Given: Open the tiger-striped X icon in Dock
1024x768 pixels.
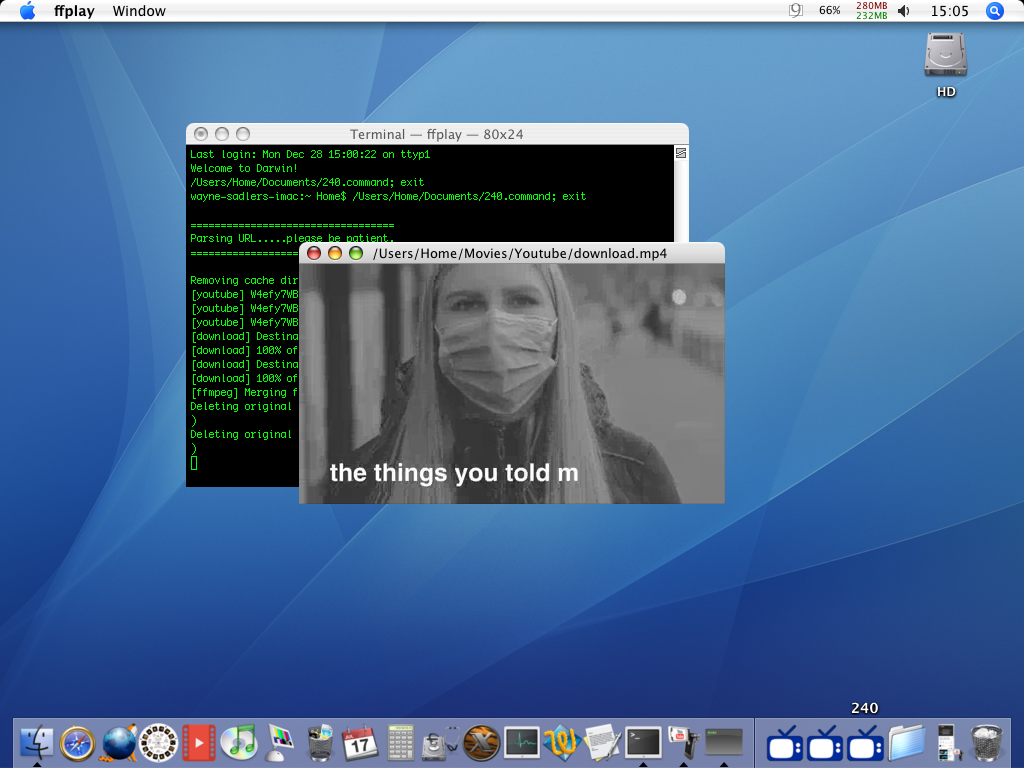Looking at the screenshot, I should (481, 743).
